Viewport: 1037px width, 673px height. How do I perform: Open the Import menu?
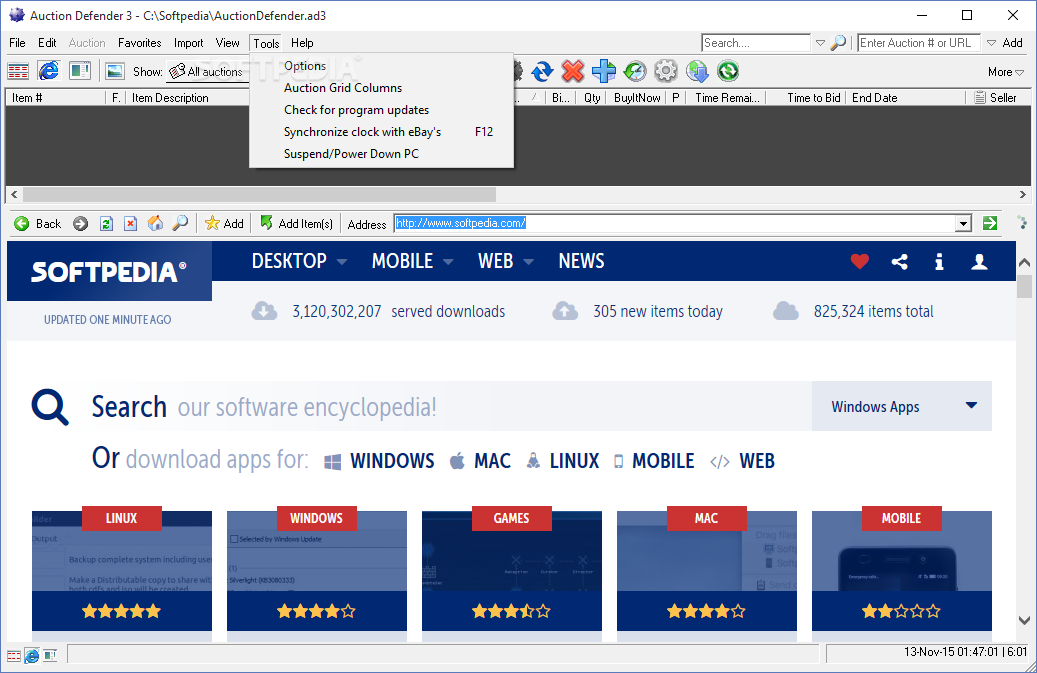(188, 43)
